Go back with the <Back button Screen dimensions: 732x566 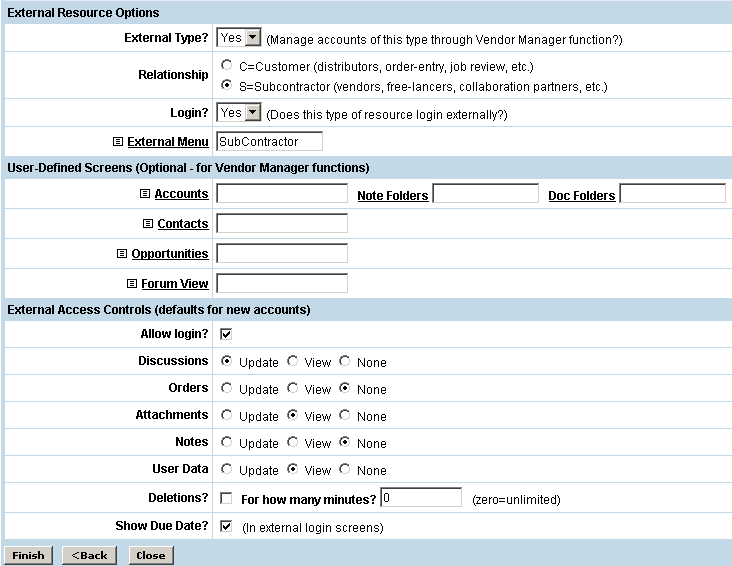click(89, 555)
